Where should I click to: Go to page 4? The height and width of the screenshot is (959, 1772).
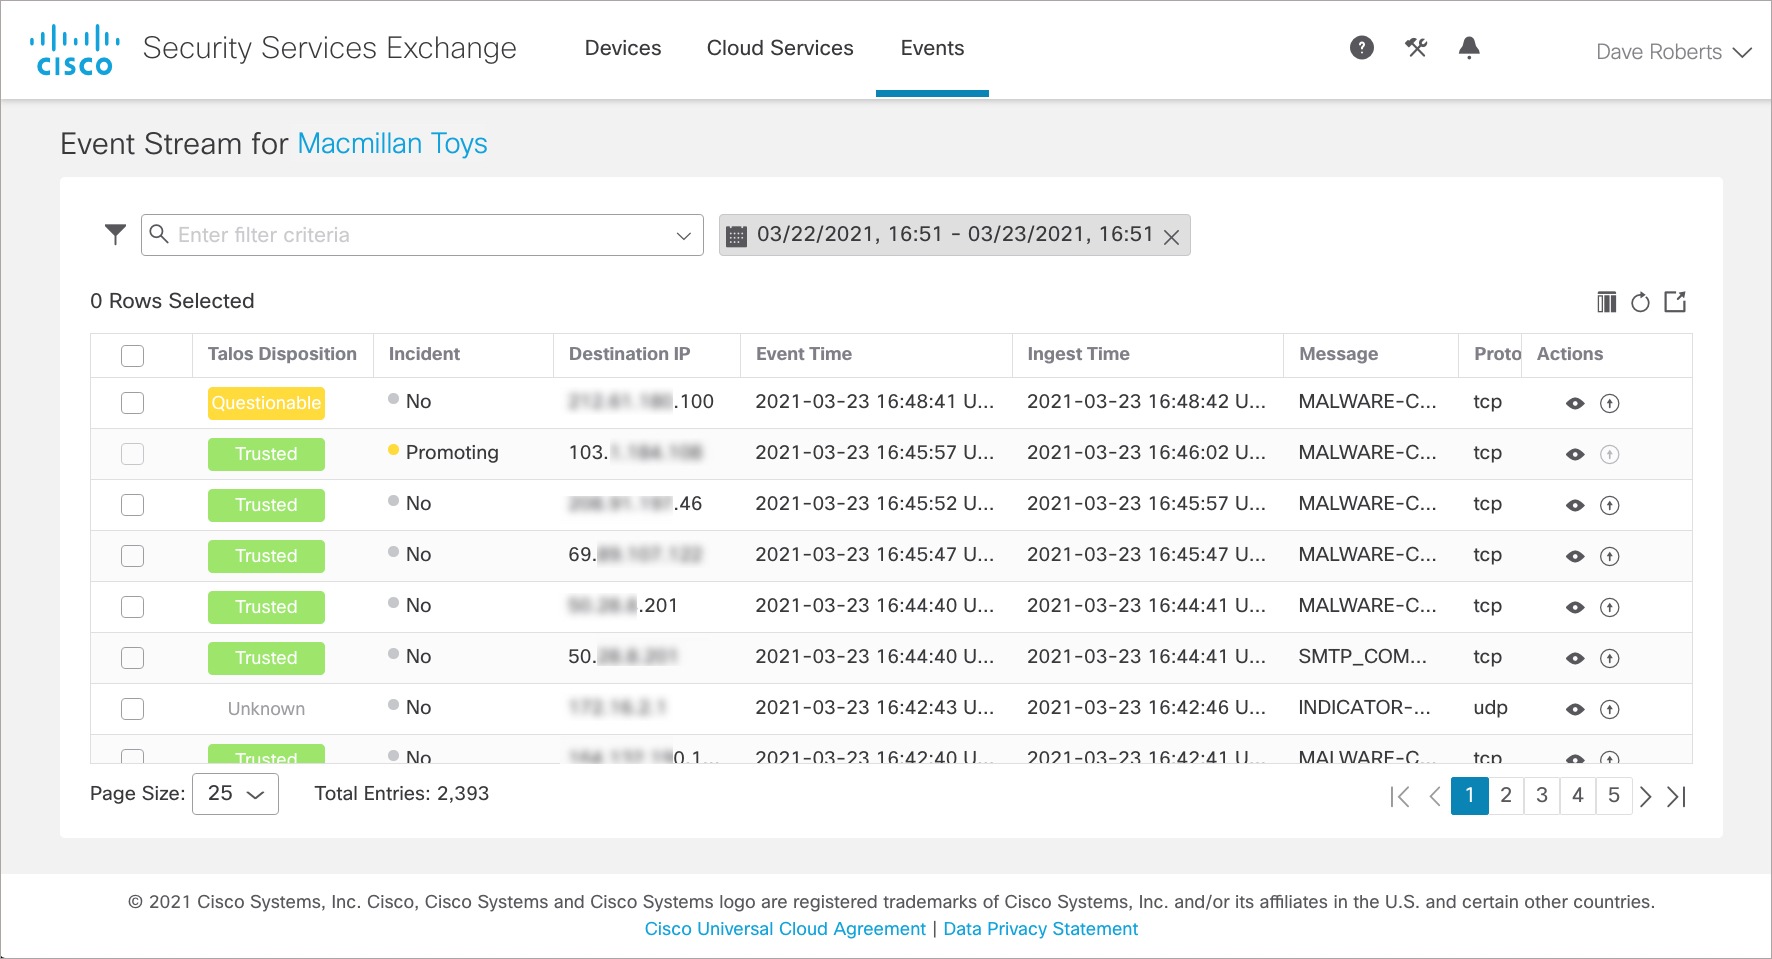click(x=1578, y=796)
